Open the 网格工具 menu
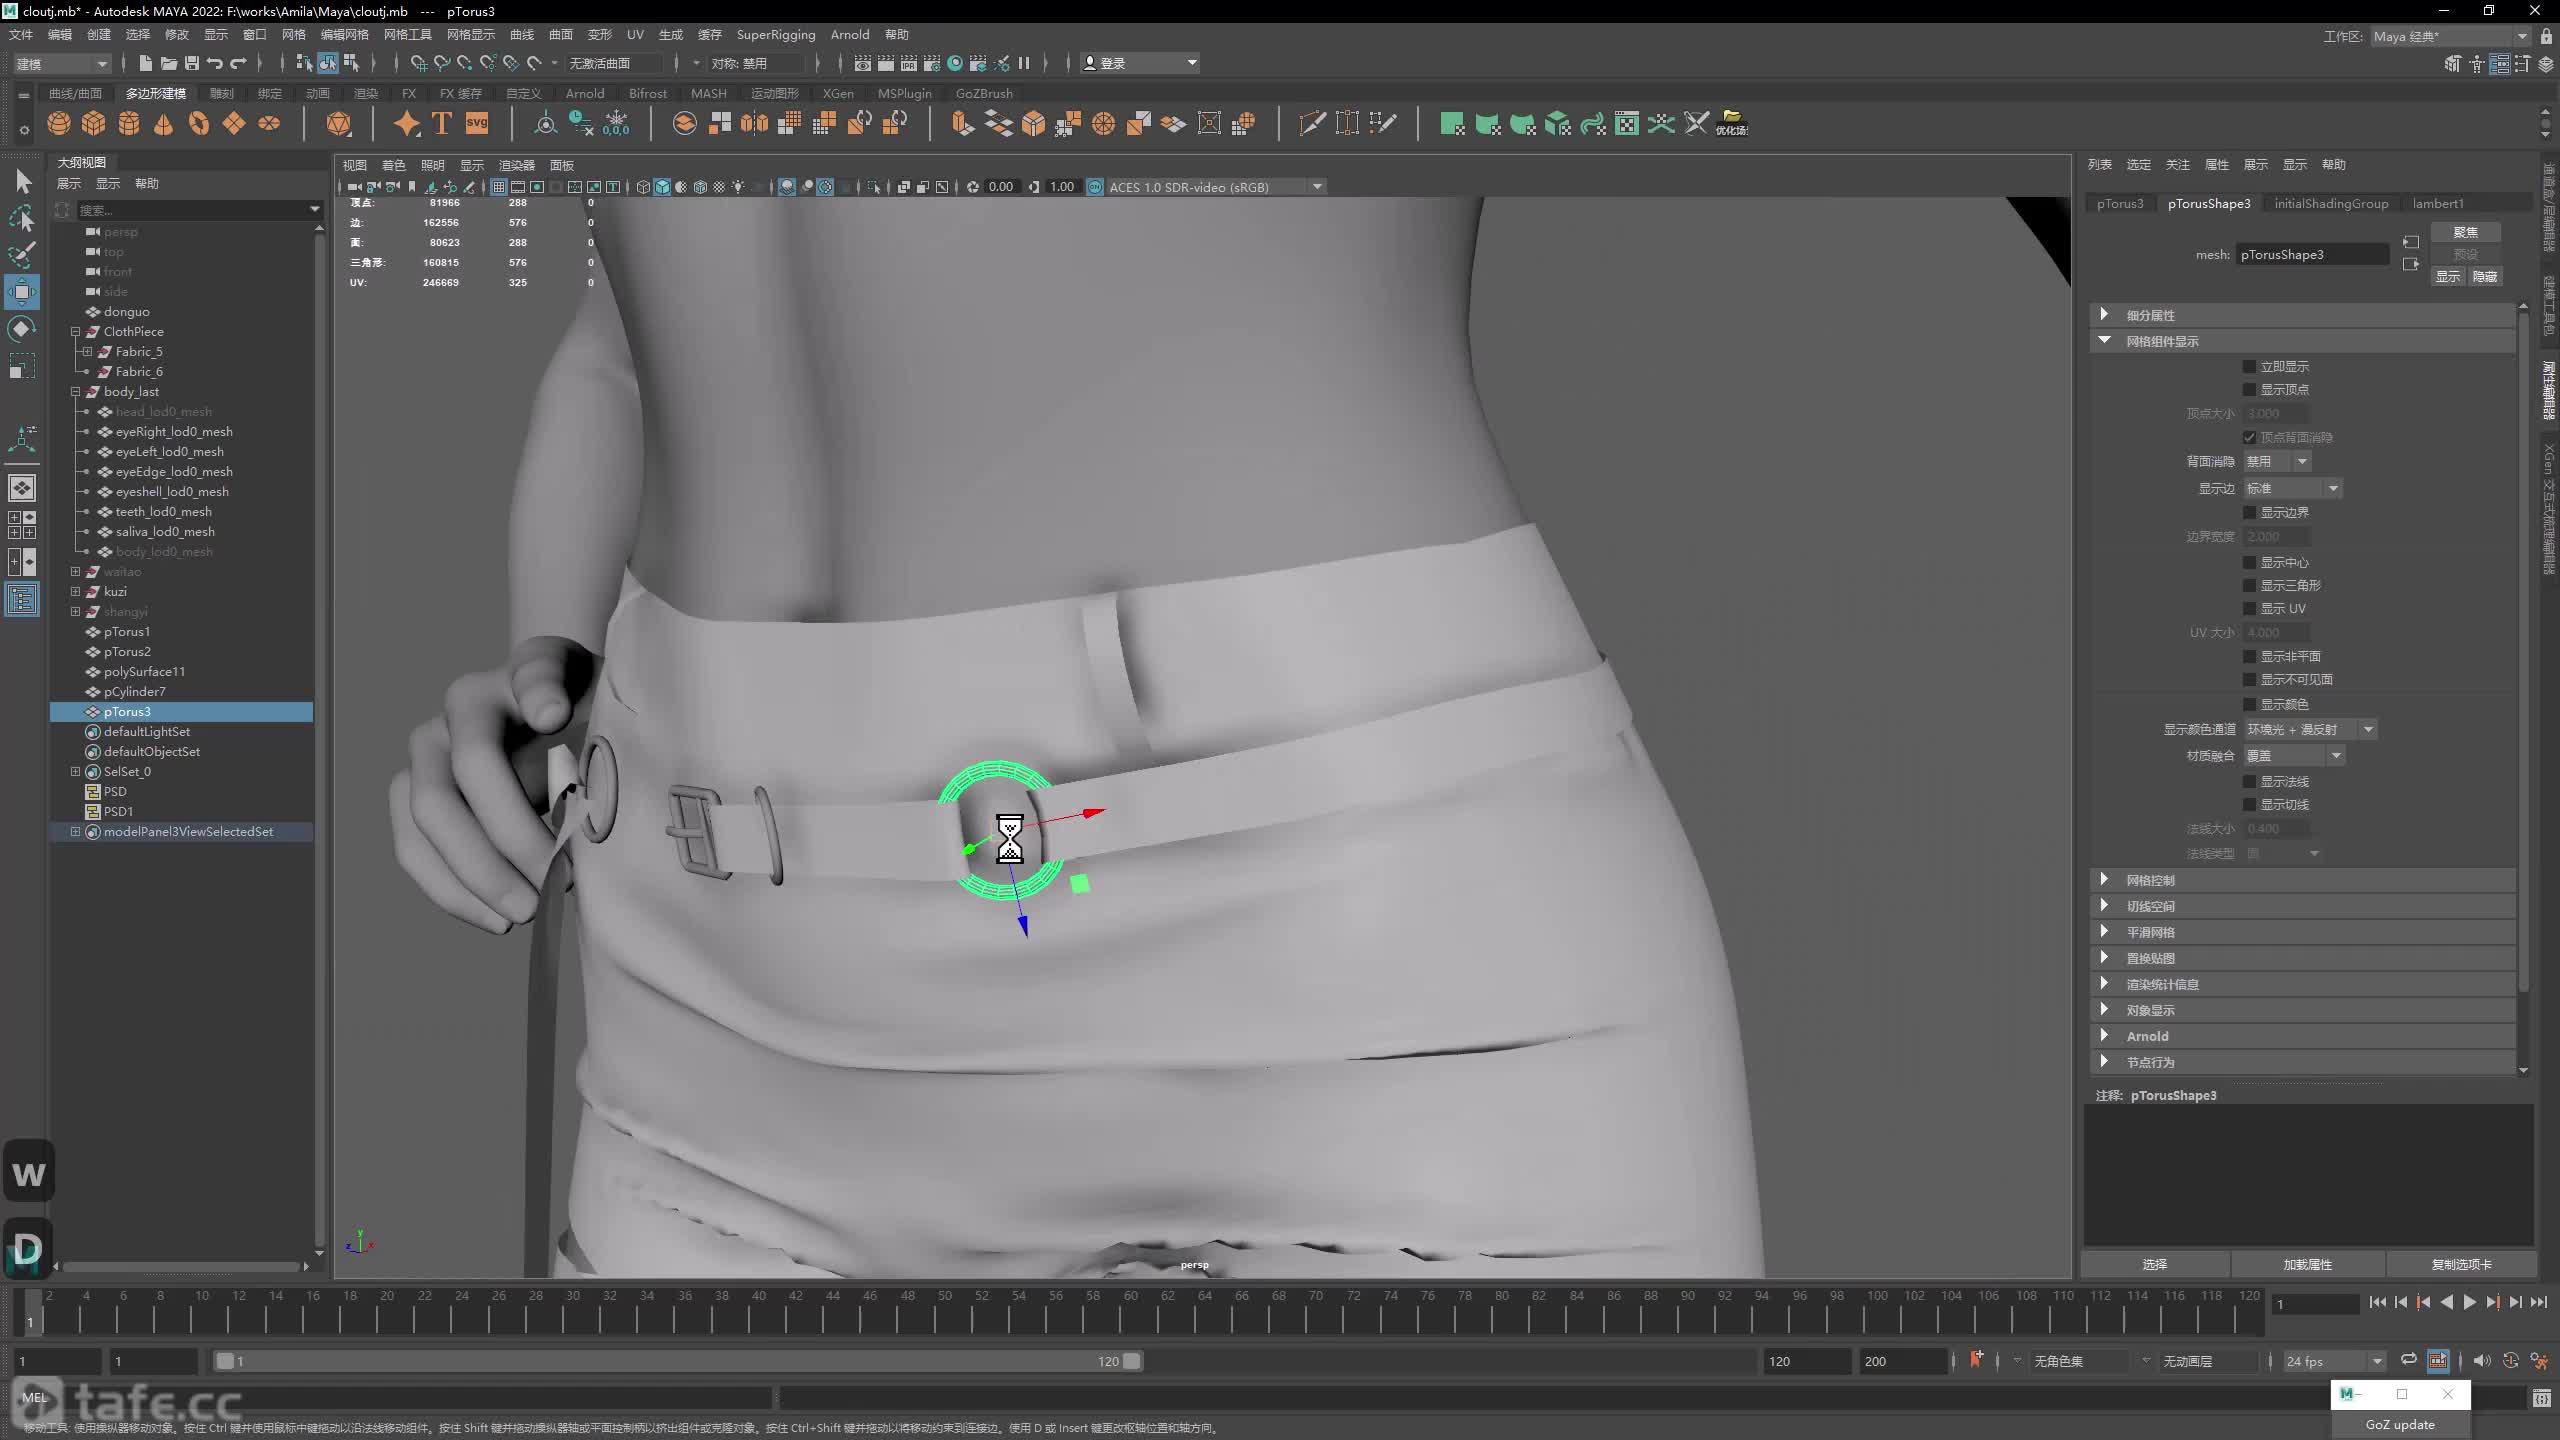 408,35
